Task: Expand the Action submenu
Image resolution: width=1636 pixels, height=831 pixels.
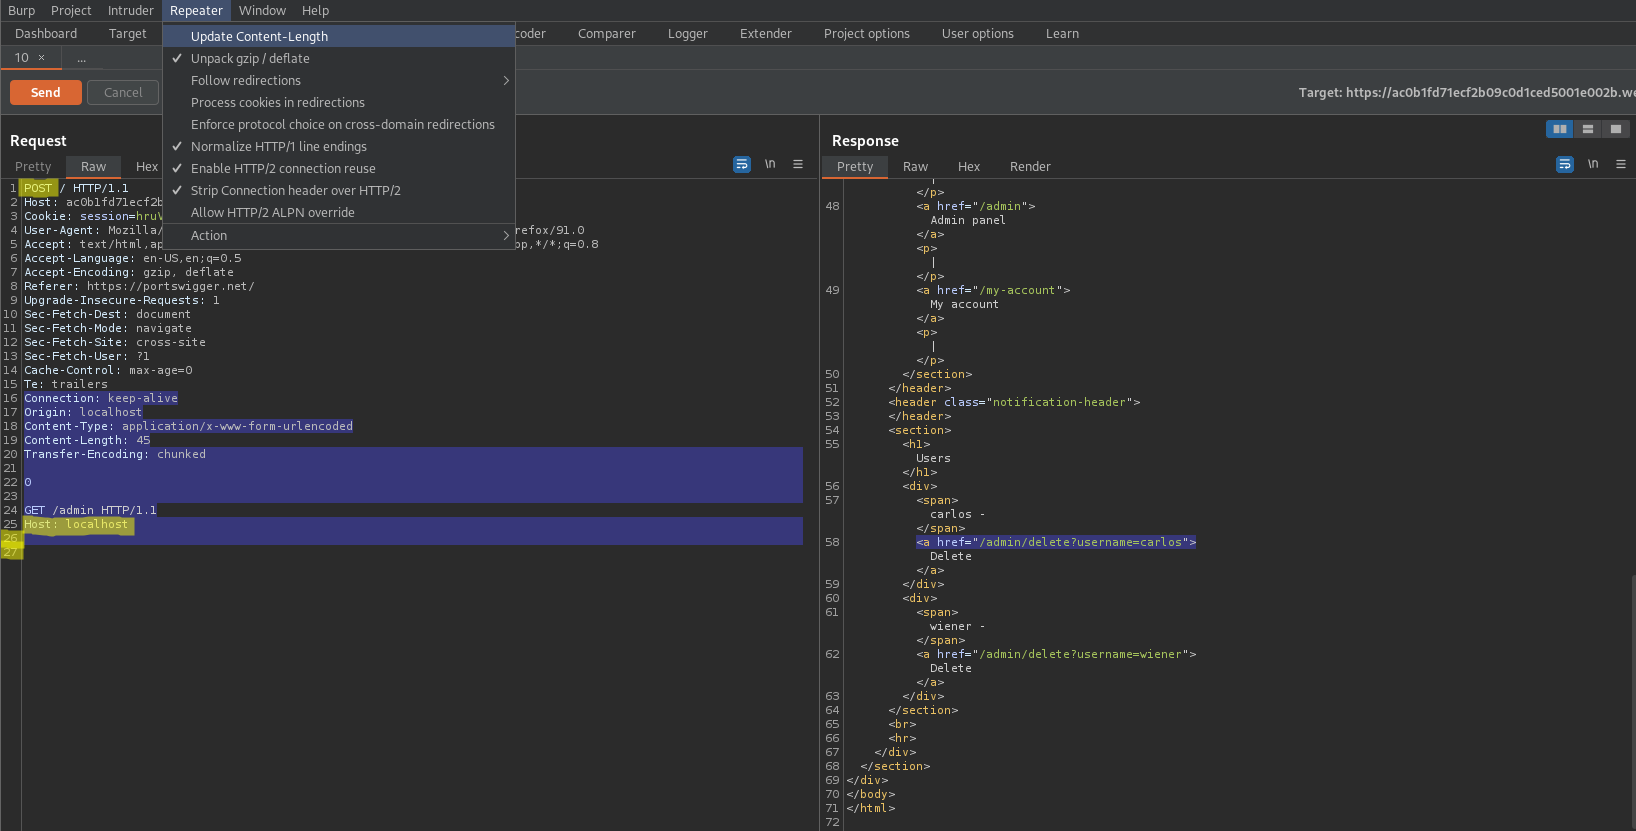Action: point(339,235)
